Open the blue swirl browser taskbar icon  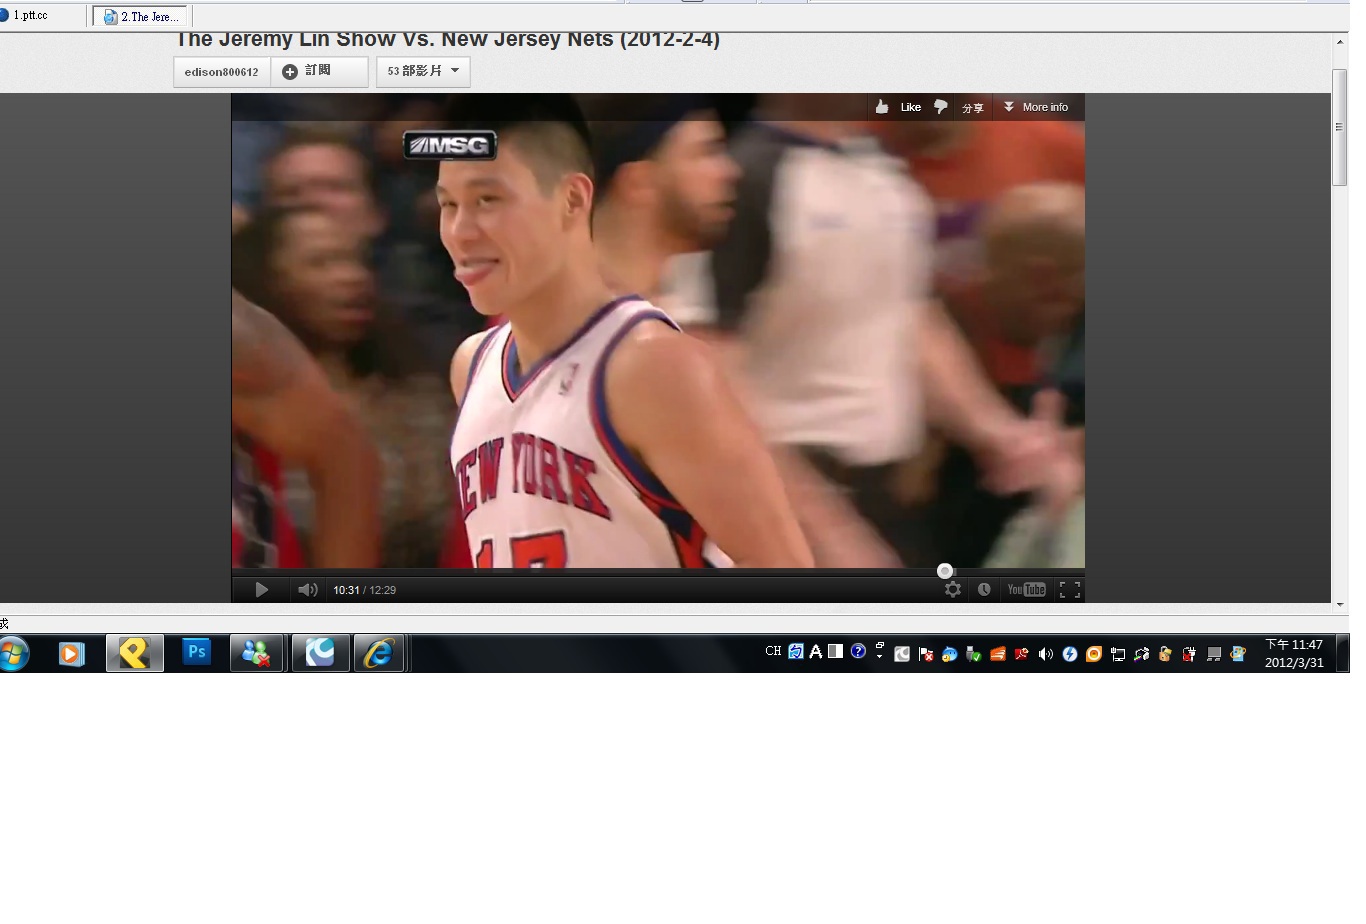point(320,654)
